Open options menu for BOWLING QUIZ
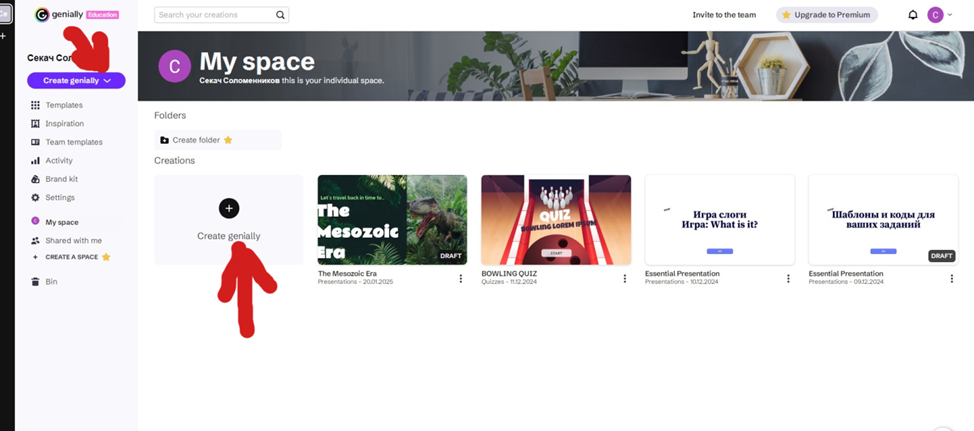This screenshot has height=431, width=974. click(x=625, y=279)
